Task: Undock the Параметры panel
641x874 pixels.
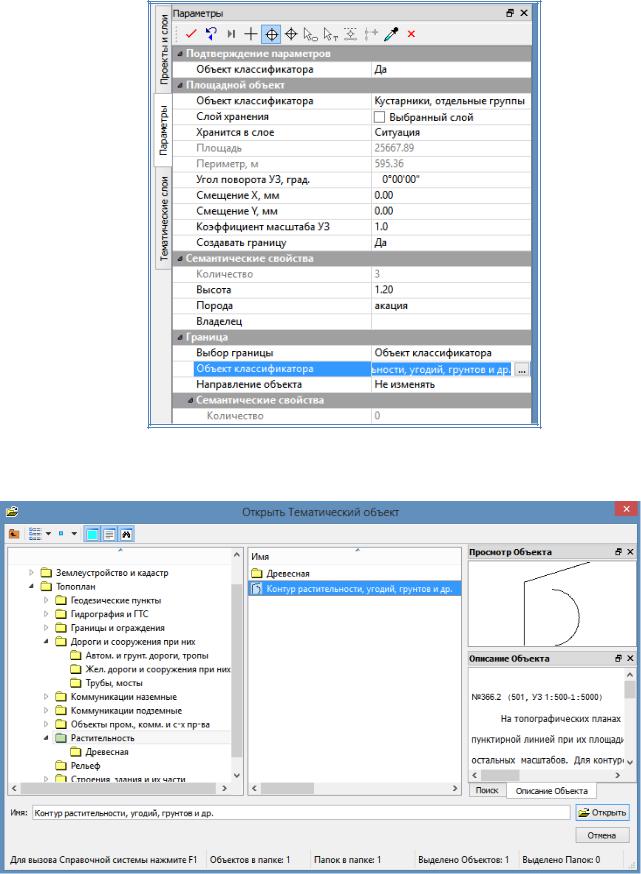Action: pos(509,13)
